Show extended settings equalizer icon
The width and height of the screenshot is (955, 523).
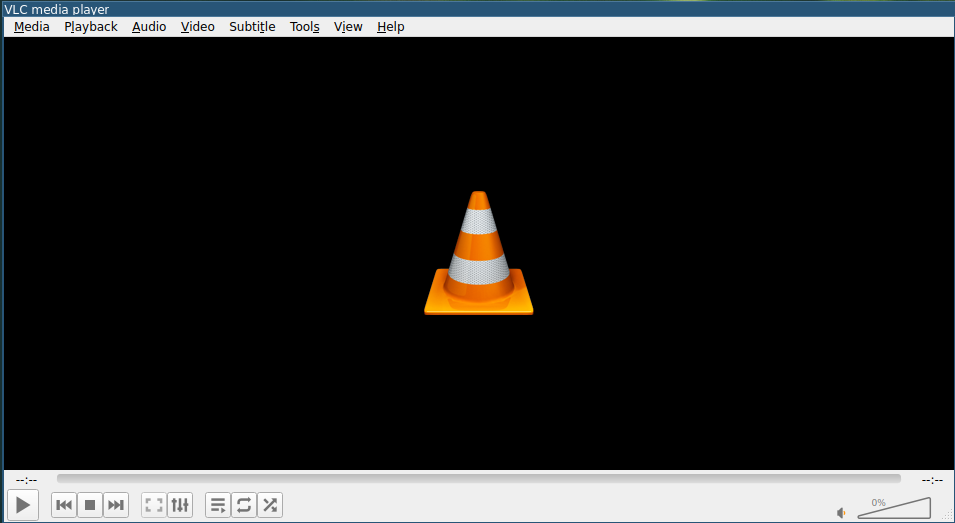pos(180,505)
